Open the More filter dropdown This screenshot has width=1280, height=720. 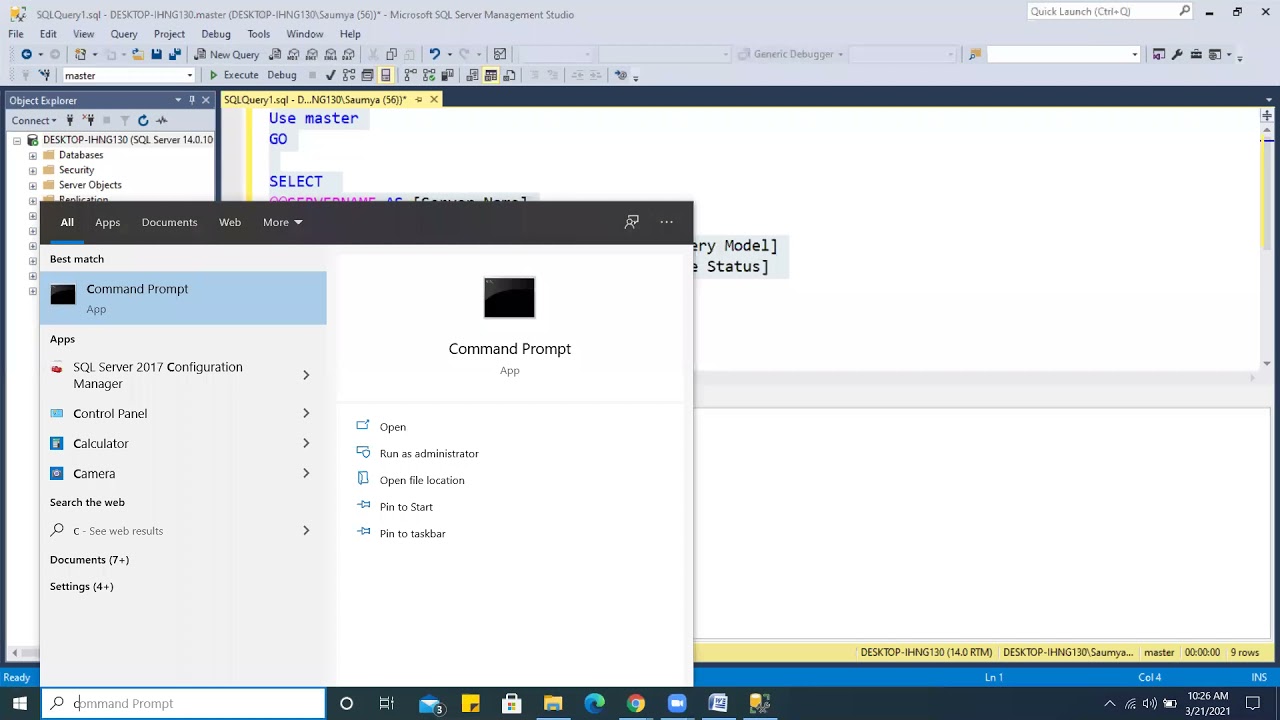282,222
